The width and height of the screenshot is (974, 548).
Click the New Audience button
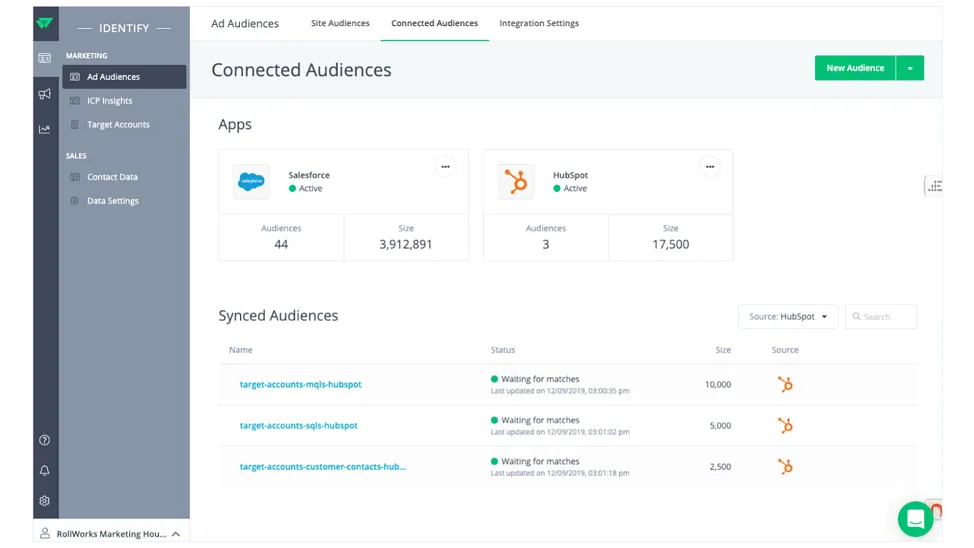click(855, 68)
